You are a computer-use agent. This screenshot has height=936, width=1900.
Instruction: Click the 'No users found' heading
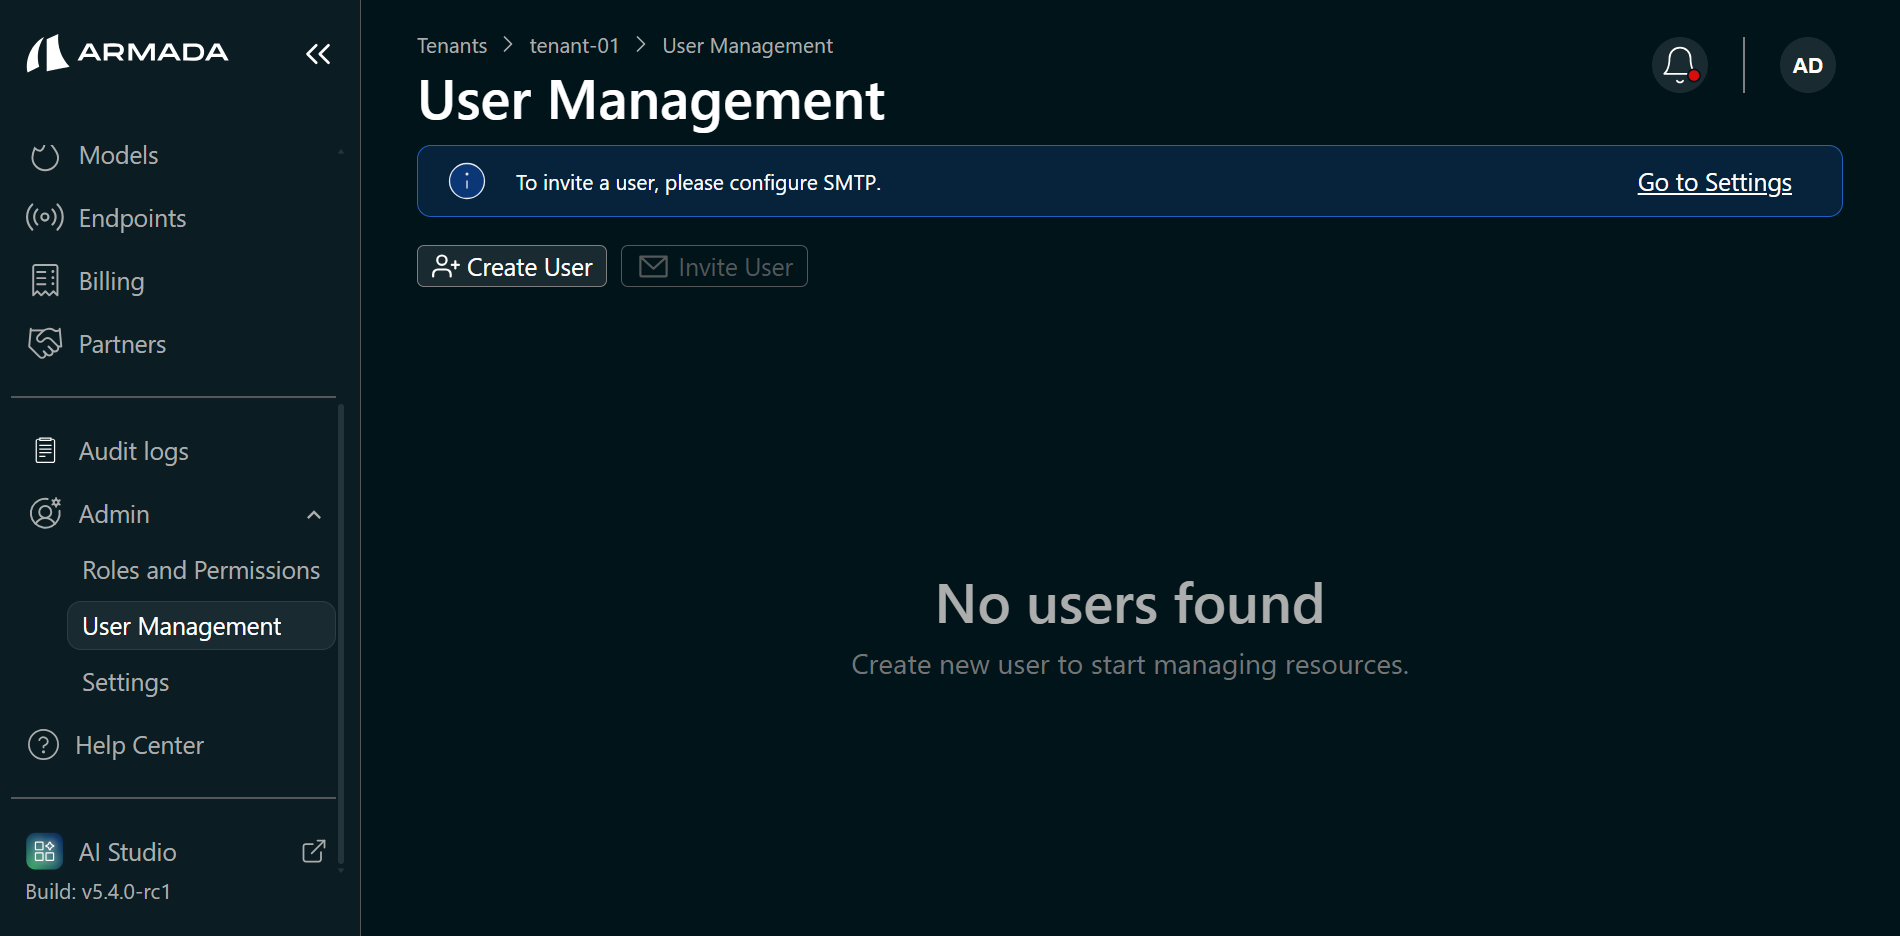[1130, 604]
